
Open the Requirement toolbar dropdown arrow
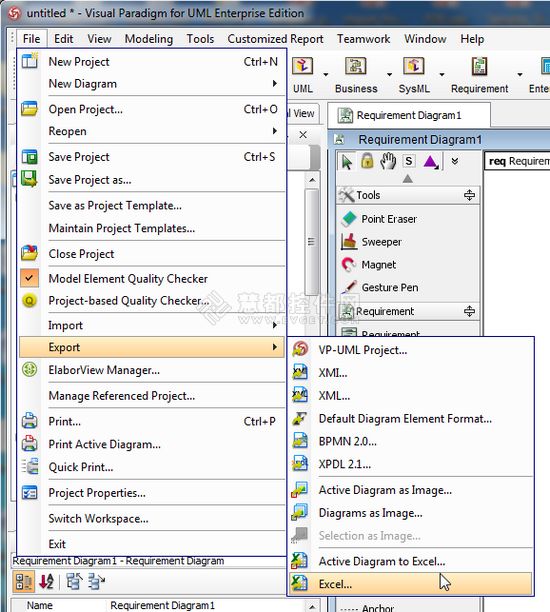(520, 74)
